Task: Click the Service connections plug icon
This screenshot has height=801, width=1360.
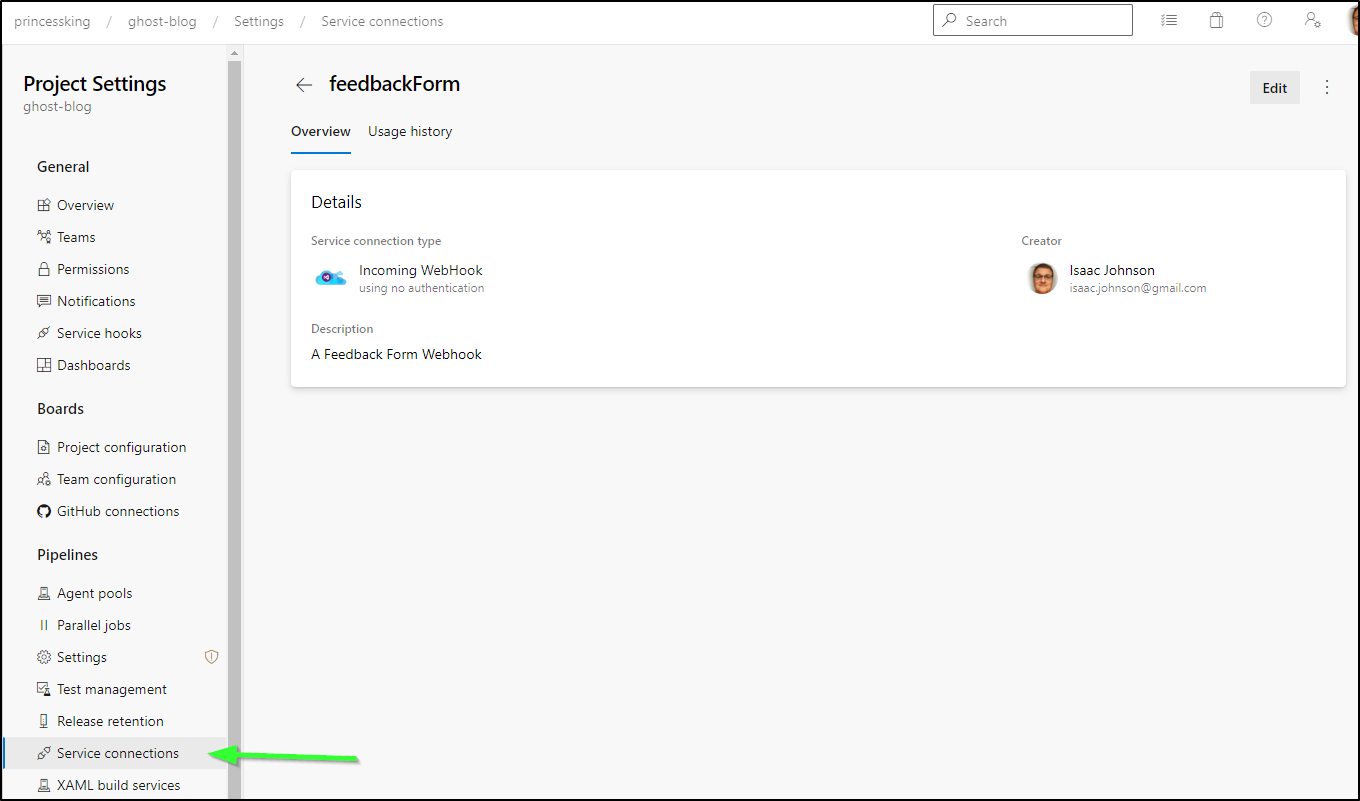Action: (x=44, y=753)
